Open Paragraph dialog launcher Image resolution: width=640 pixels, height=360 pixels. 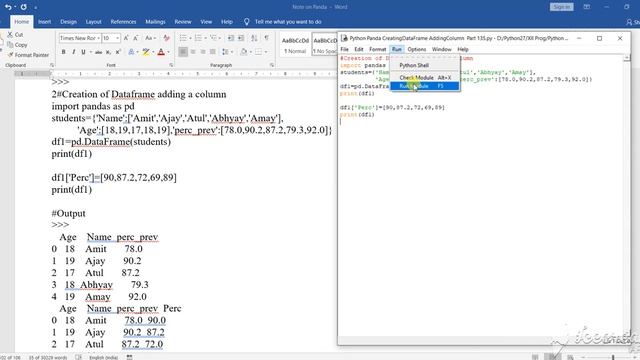(x=271, y=65)
